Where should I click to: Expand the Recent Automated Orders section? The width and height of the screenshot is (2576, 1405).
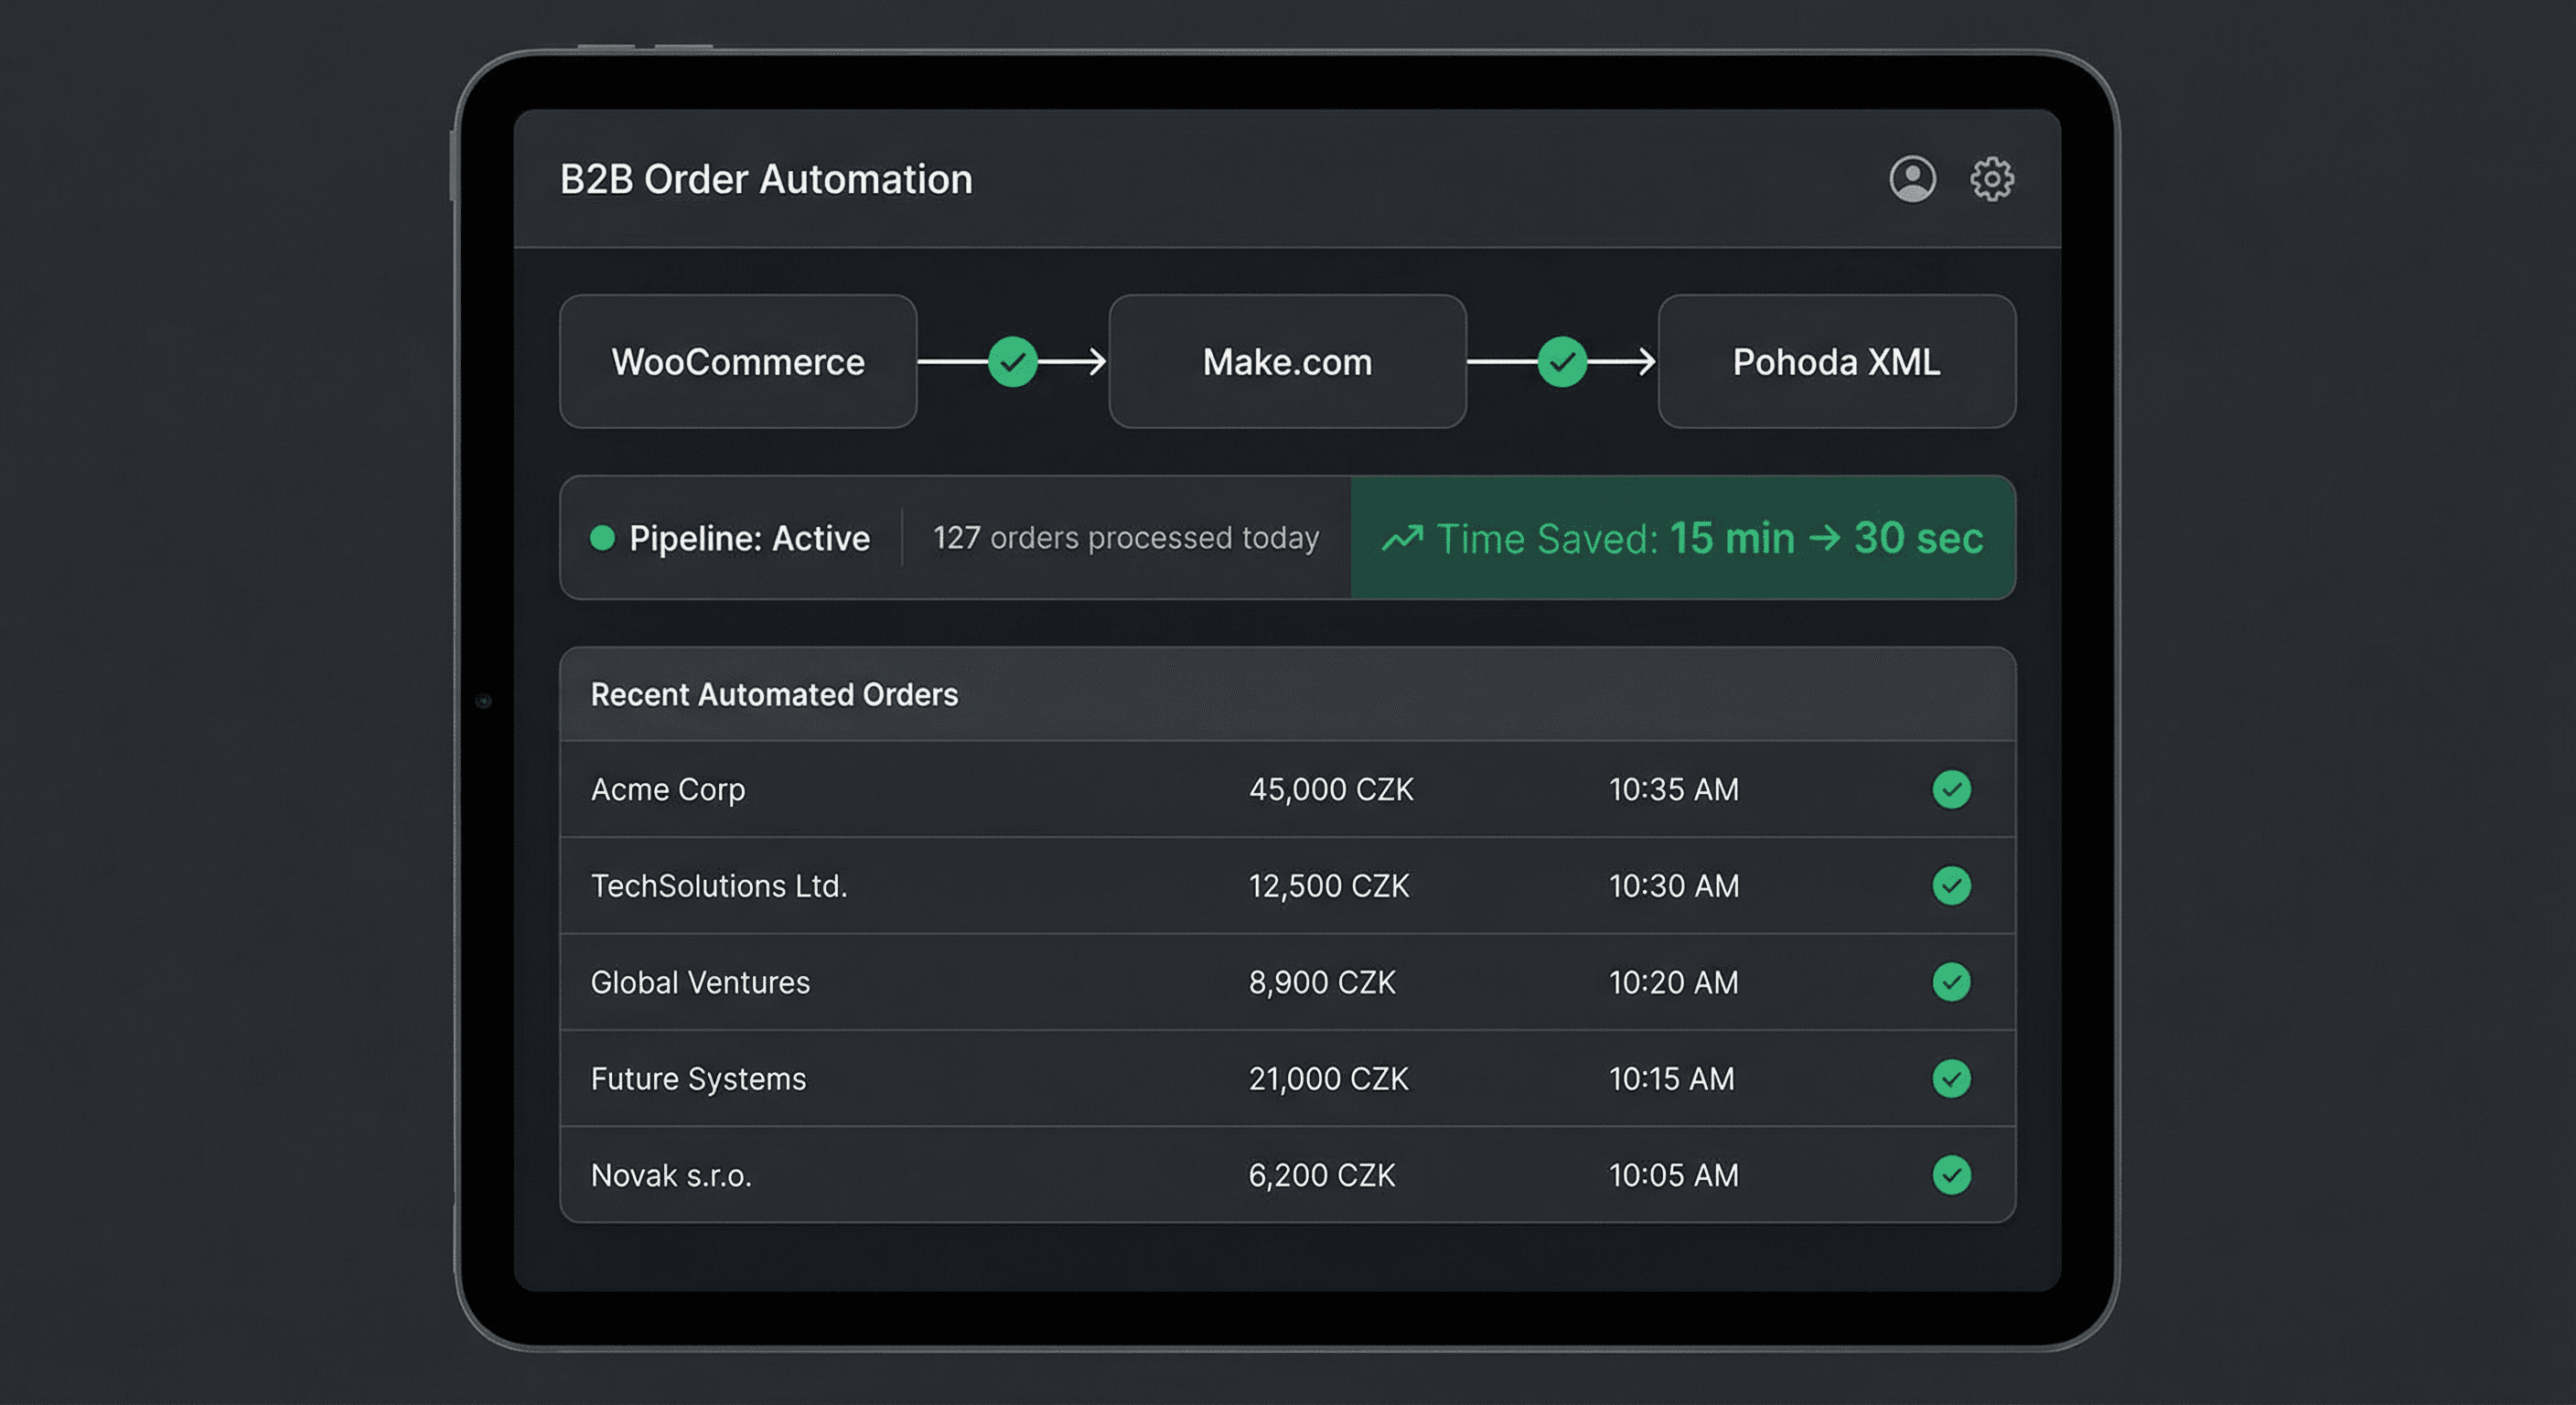(x=775, y=694)
